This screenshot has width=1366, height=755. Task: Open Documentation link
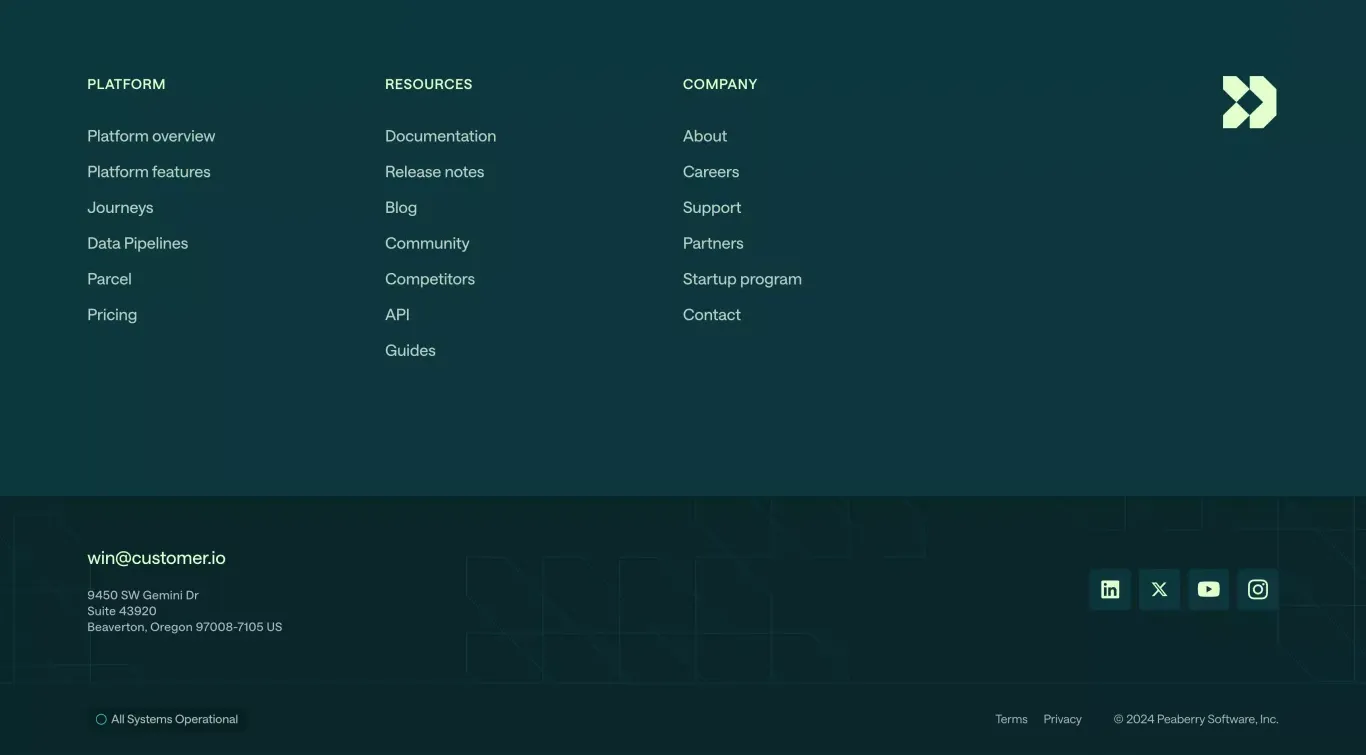(440, 136)
